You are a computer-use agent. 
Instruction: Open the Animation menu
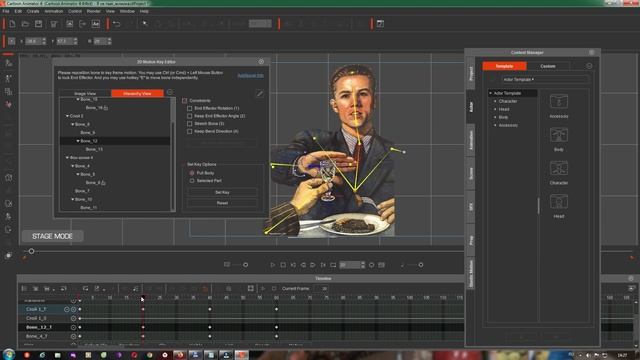[x=54, y=11]
